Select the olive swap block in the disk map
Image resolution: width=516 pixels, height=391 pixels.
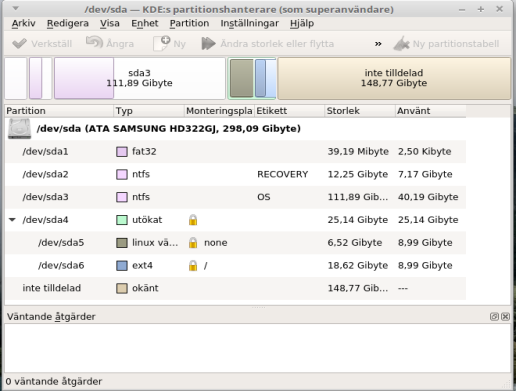tap(242, 78)
